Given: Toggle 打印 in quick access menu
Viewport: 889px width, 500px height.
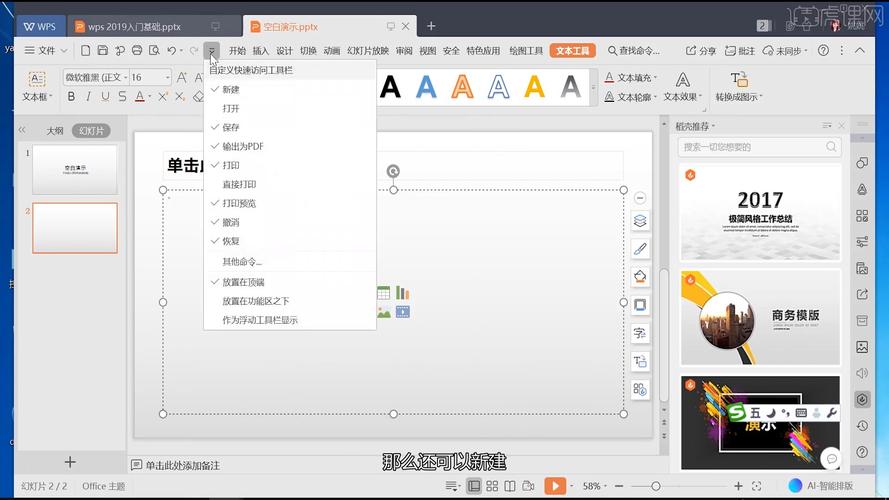Looking at the screenshot, I should [290, 165].
